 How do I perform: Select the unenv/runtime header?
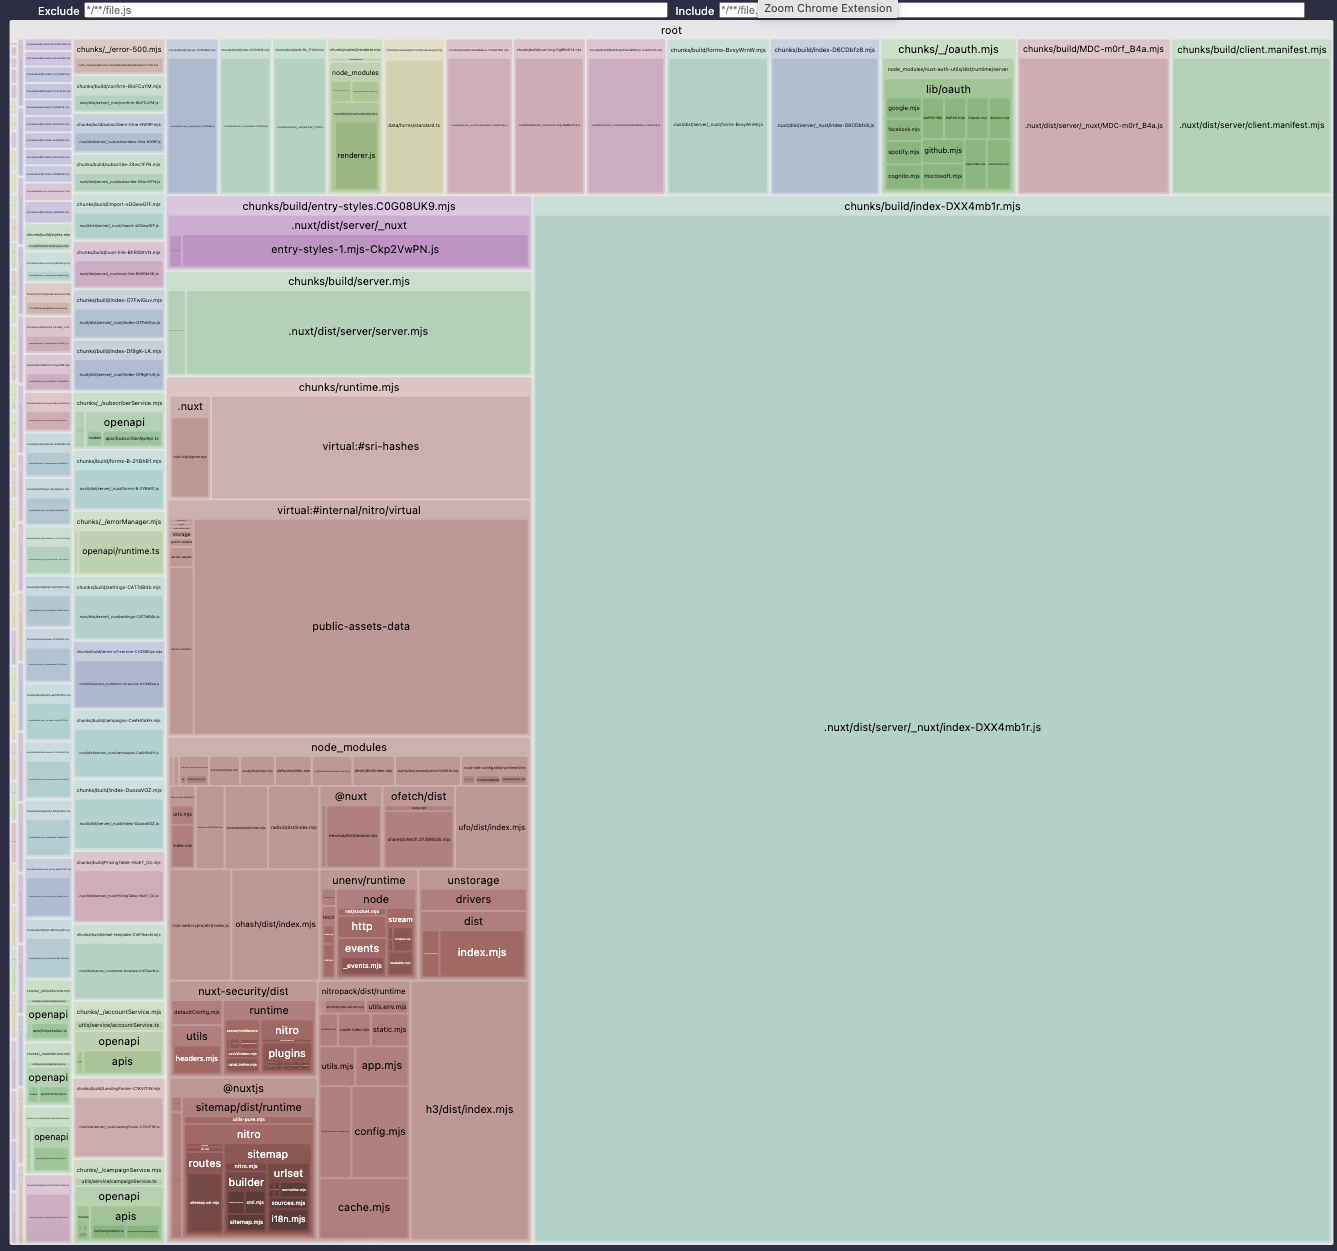369,881
